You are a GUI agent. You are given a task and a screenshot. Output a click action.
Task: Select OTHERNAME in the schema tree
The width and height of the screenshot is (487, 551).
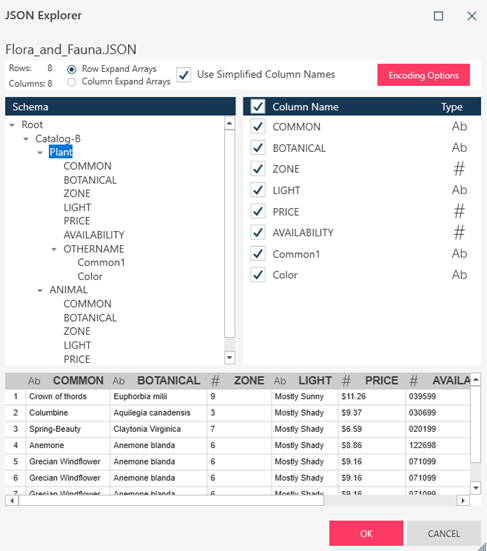[x=94, y=249]
